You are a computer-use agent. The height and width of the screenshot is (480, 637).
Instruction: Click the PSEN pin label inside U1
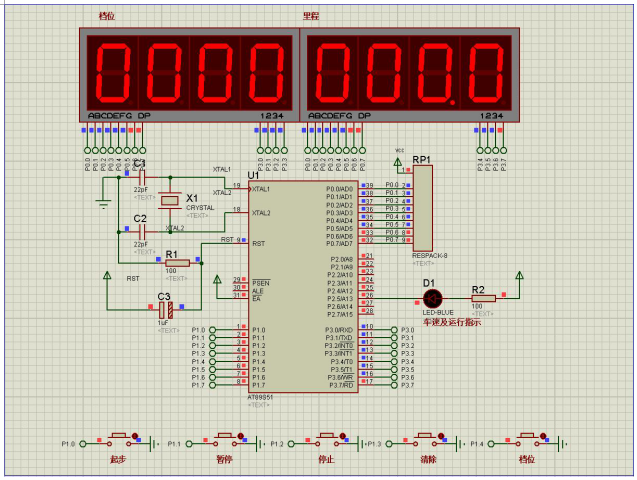click(x=261, y=283)
